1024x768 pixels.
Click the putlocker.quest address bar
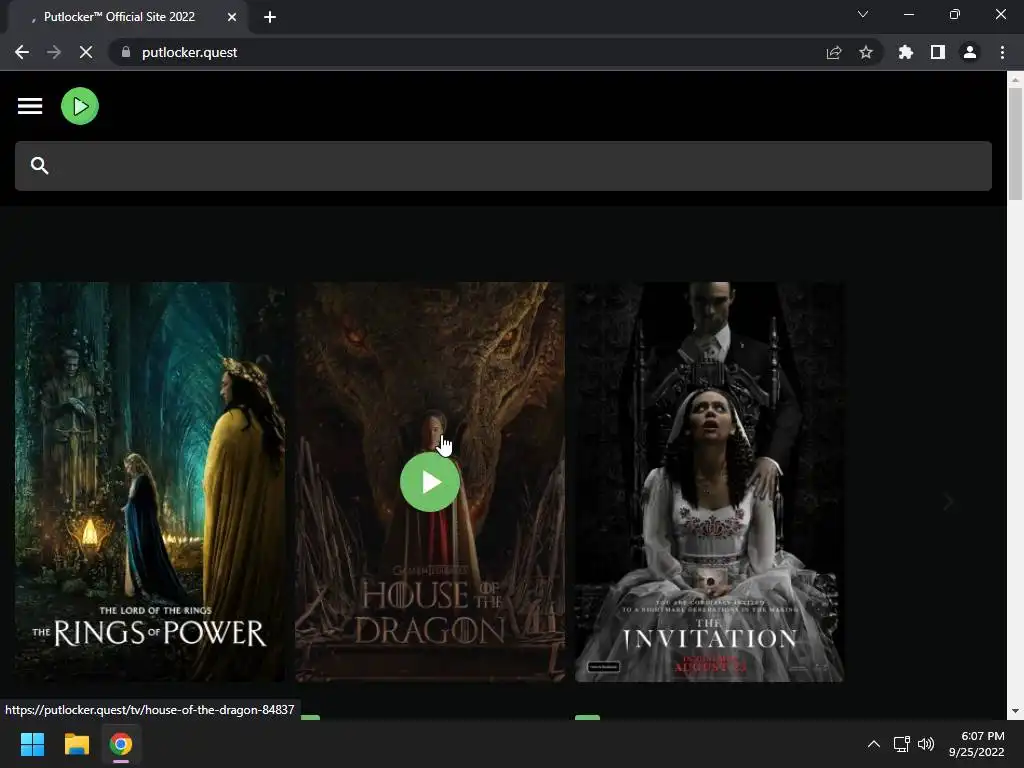189,52
